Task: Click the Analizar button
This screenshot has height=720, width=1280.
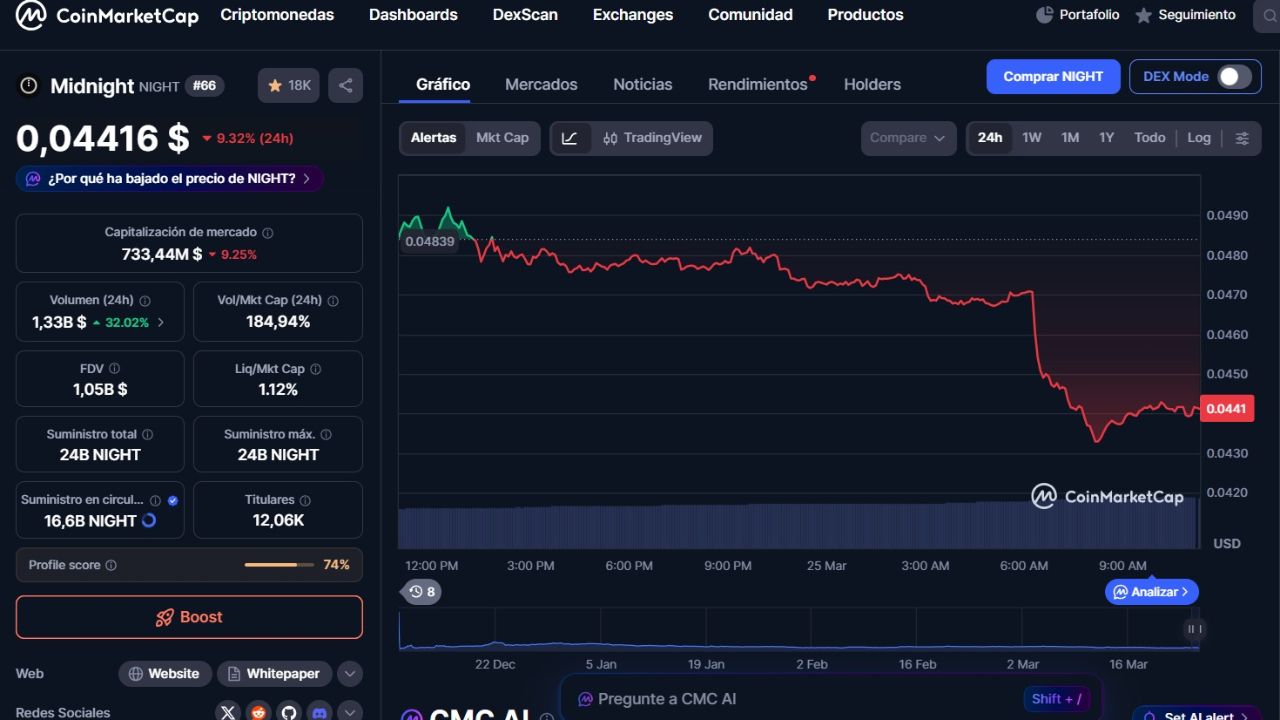Action: [1152, 592]
